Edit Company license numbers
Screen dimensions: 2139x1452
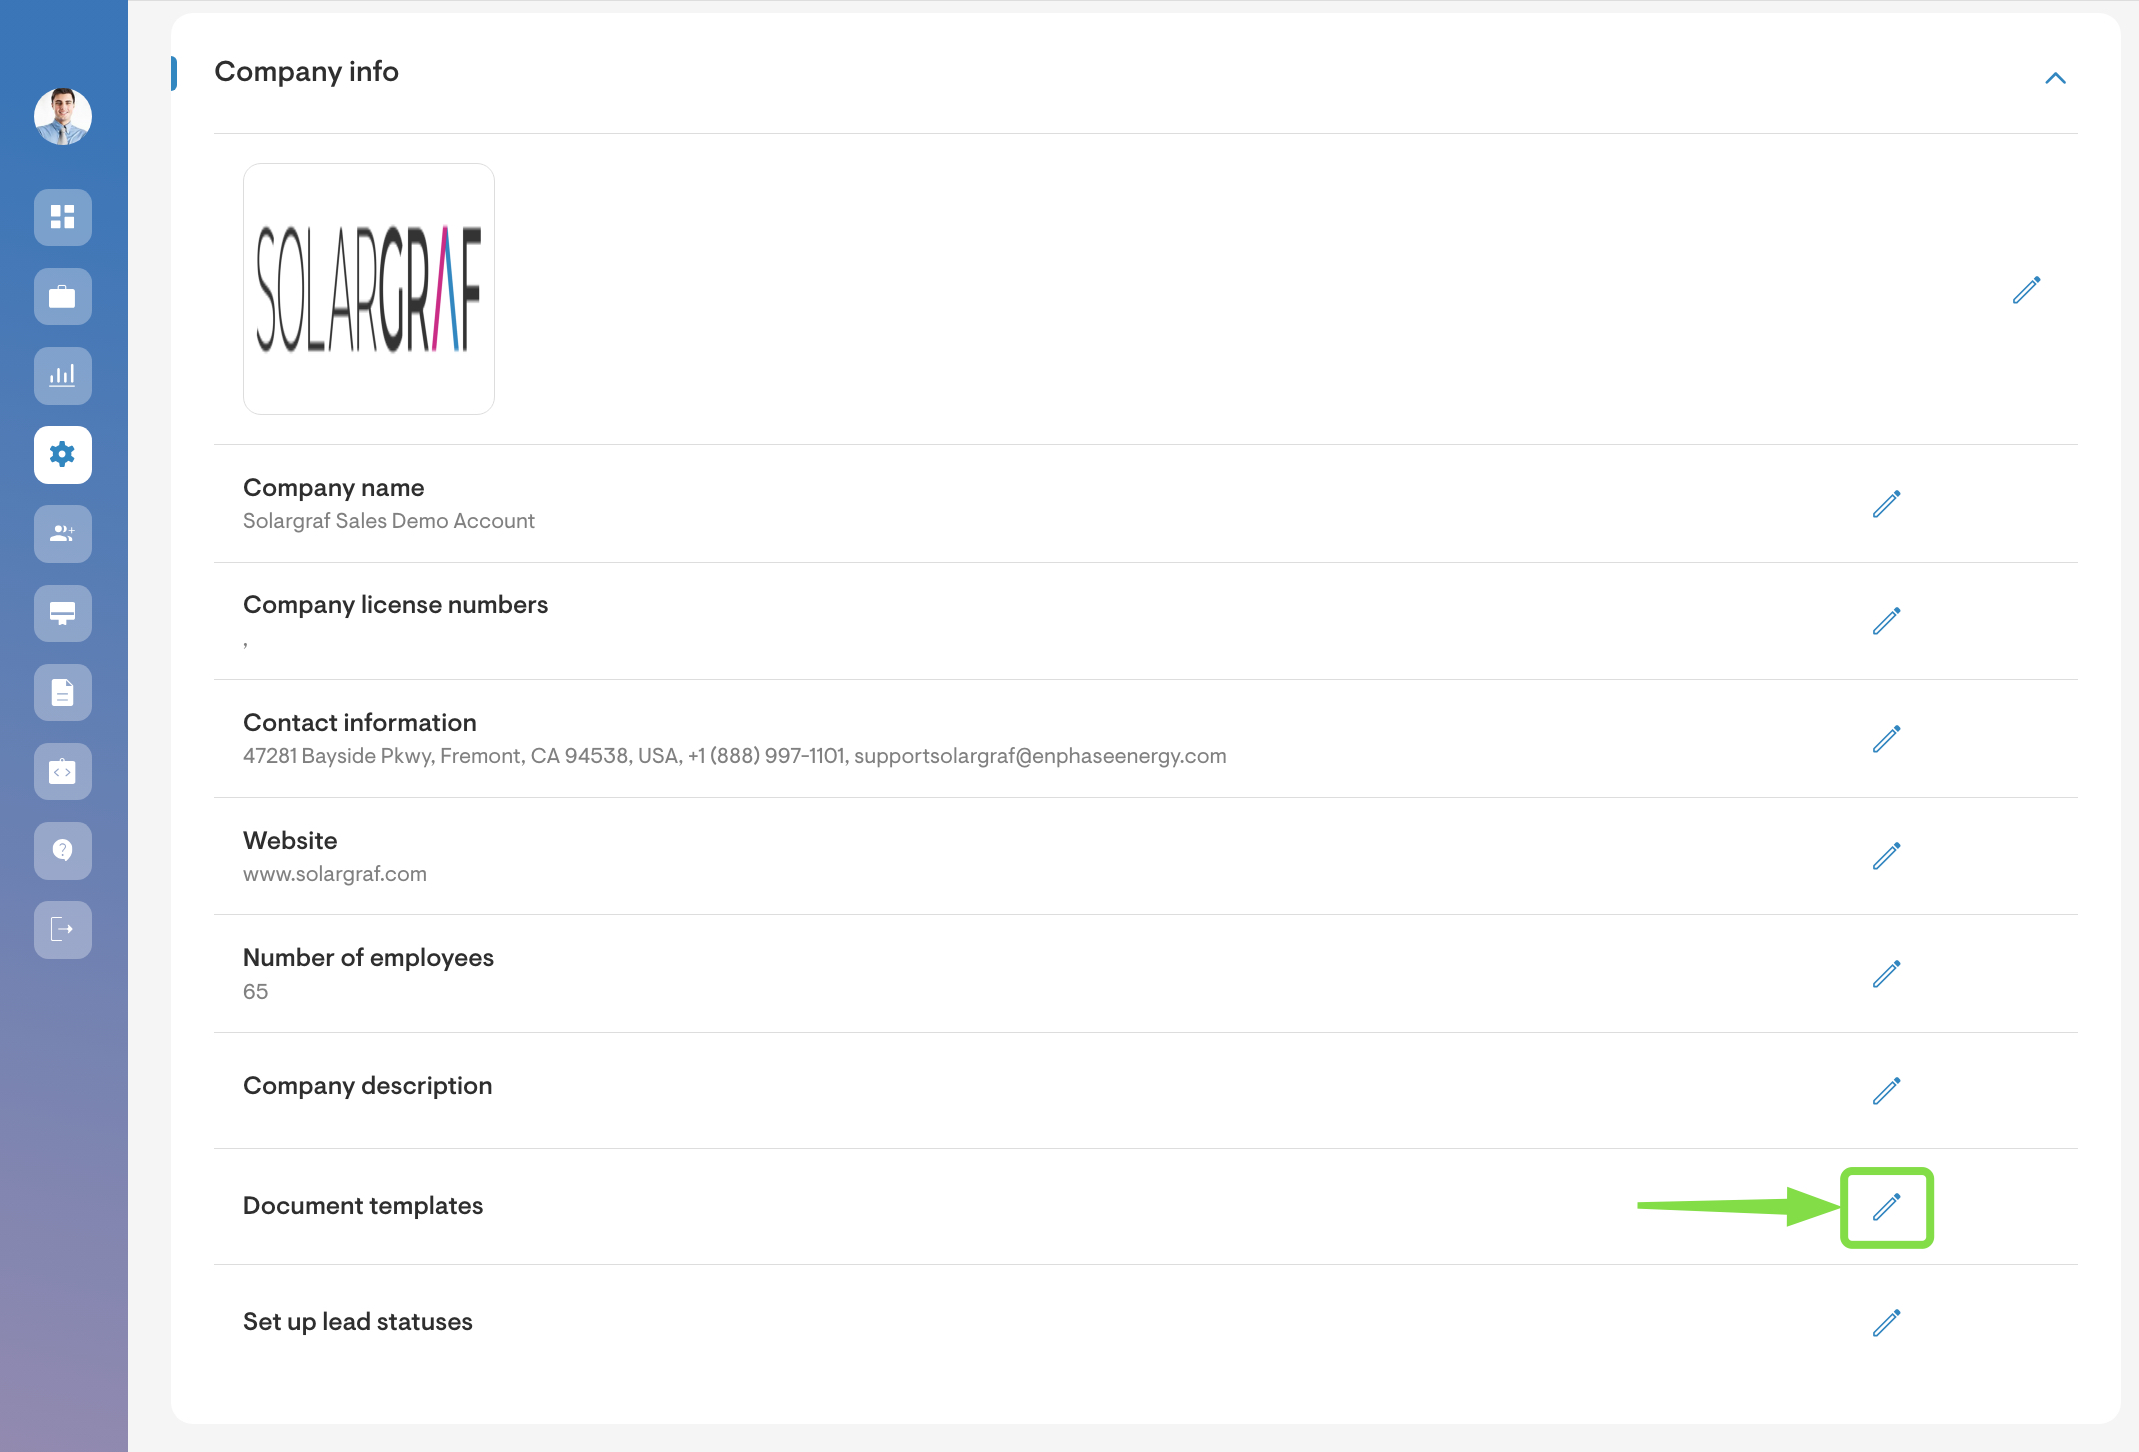point(1886,621)
